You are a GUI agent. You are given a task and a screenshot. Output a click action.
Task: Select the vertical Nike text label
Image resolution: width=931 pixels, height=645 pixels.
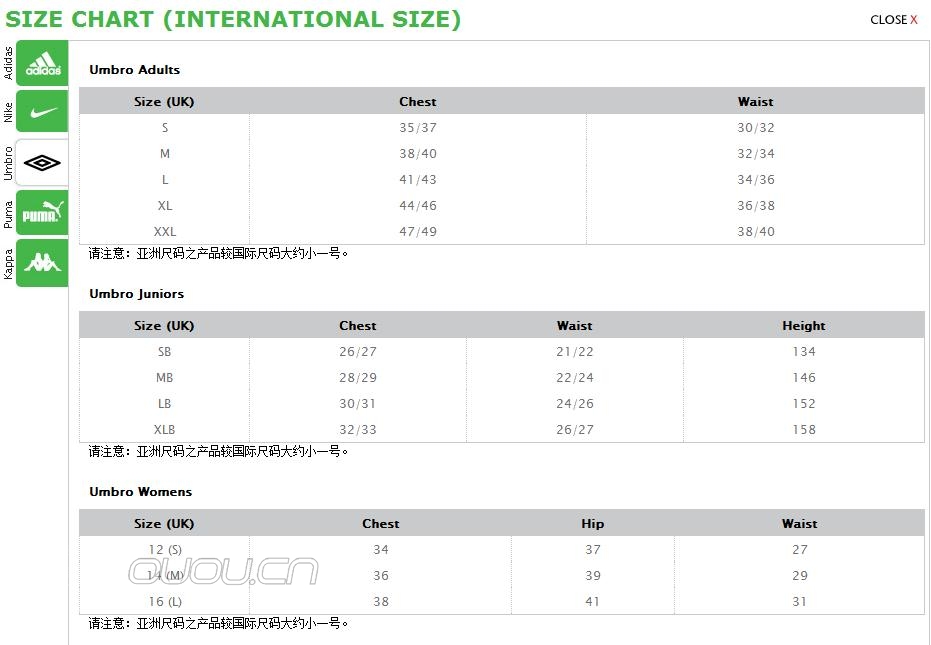(x=8, y=112)
